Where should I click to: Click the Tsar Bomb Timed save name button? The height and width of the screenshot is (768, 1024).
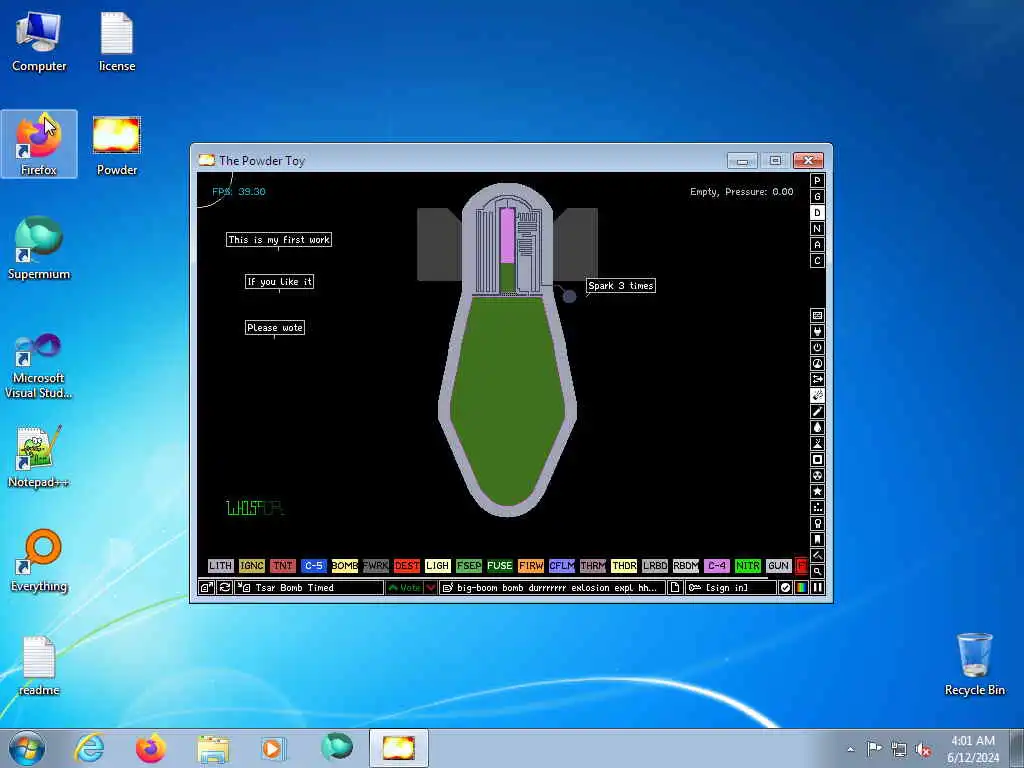click(x=309, y=587)
